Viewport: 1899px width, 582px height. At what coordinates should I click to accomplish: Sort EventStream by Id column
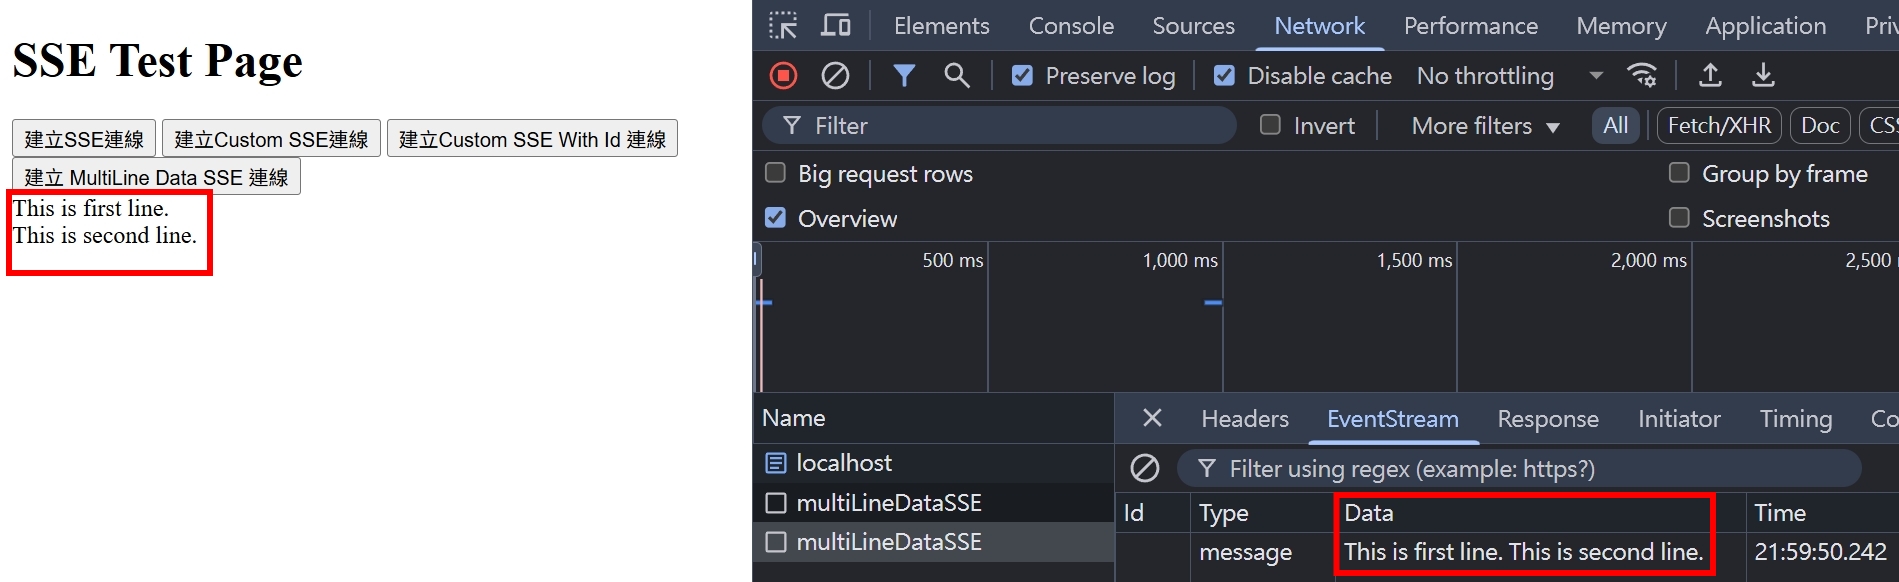(x=1152, y=513)
